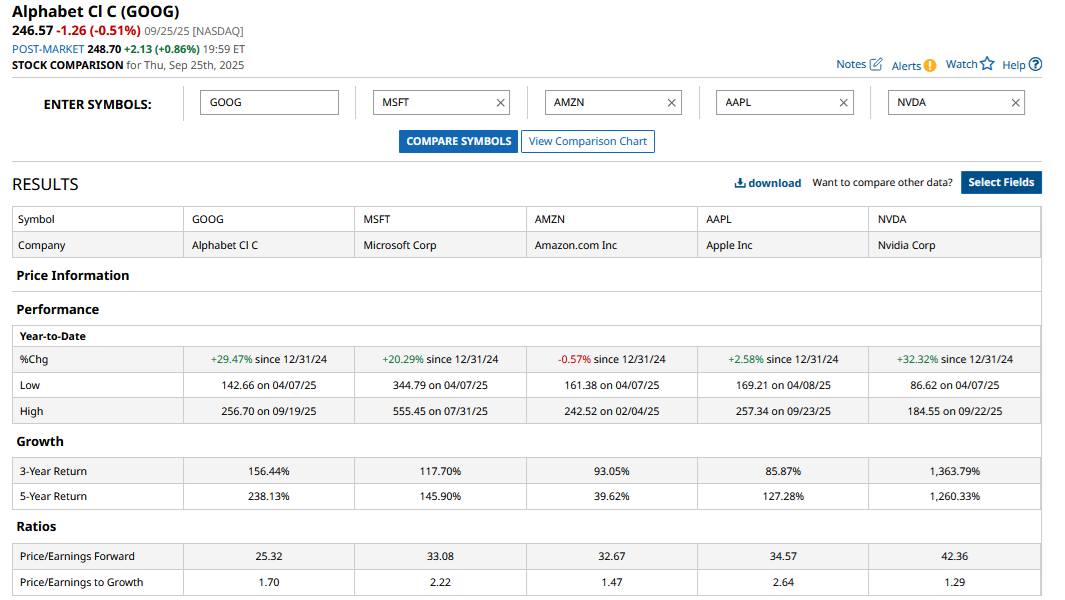Select the Nvidia Corp company cell
This screenshot has width=1065, height=600.
(955, 245)
